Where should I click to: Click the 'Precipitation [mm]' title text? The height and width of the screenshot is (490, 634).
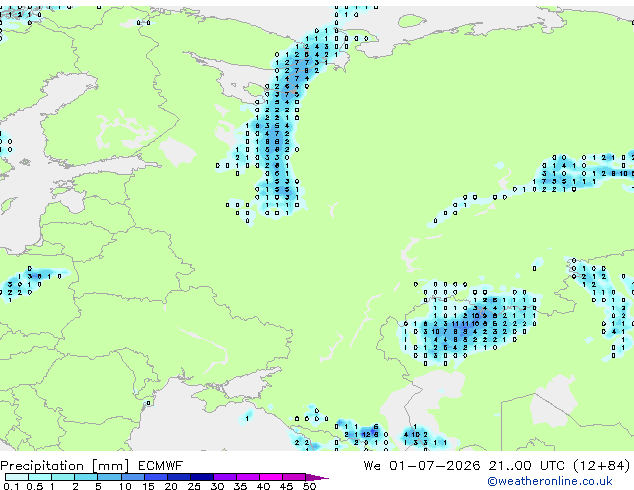[65, 466]
